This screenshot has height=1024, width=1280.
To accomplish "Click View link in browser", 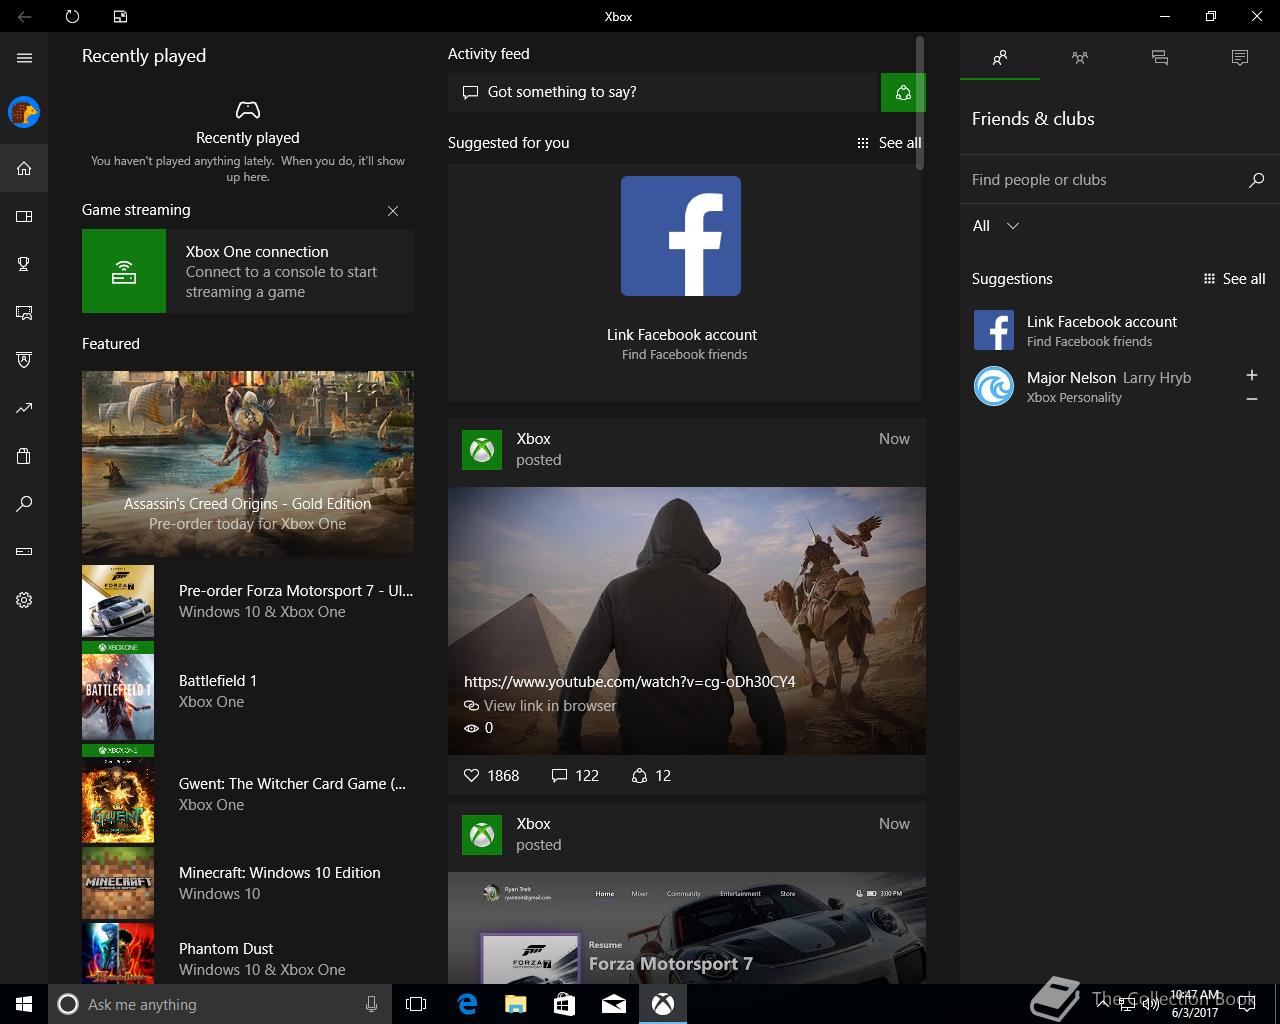I will point(540,706).
